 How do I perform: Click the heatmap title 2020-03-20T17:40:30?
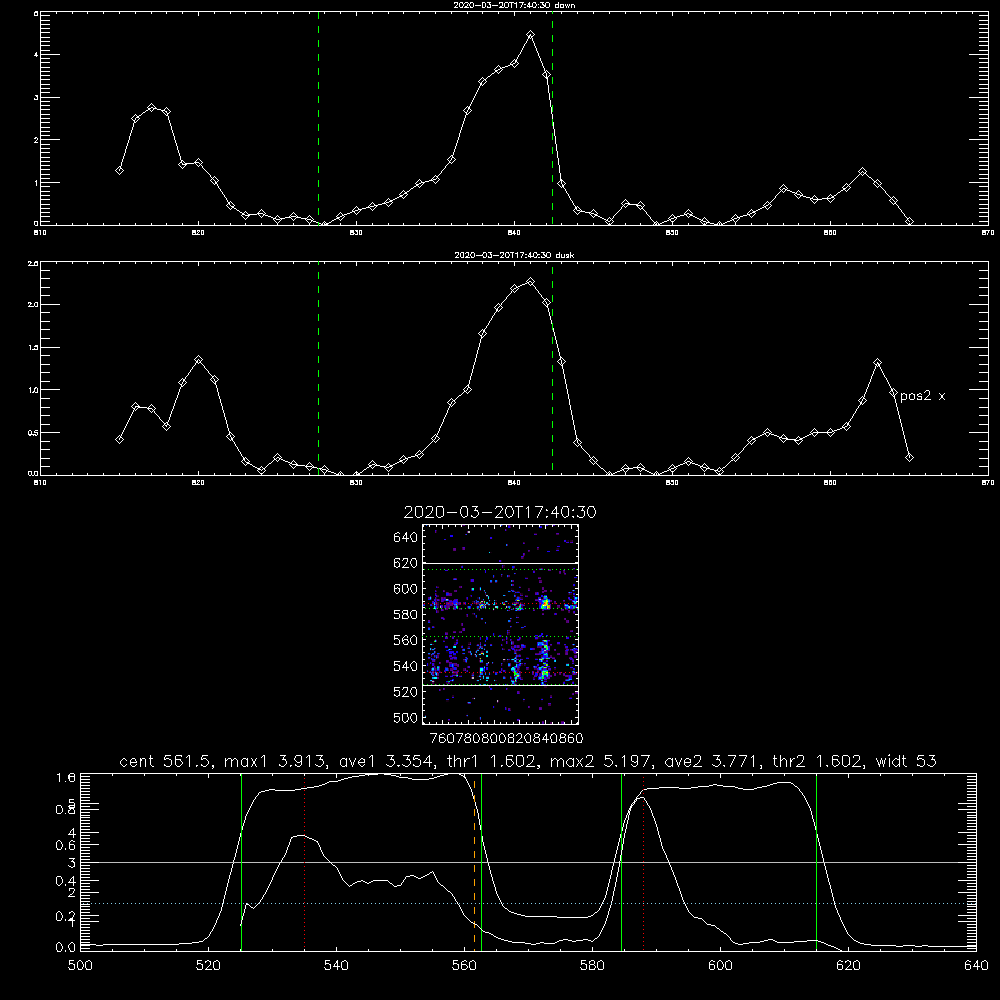click(500, 512)
